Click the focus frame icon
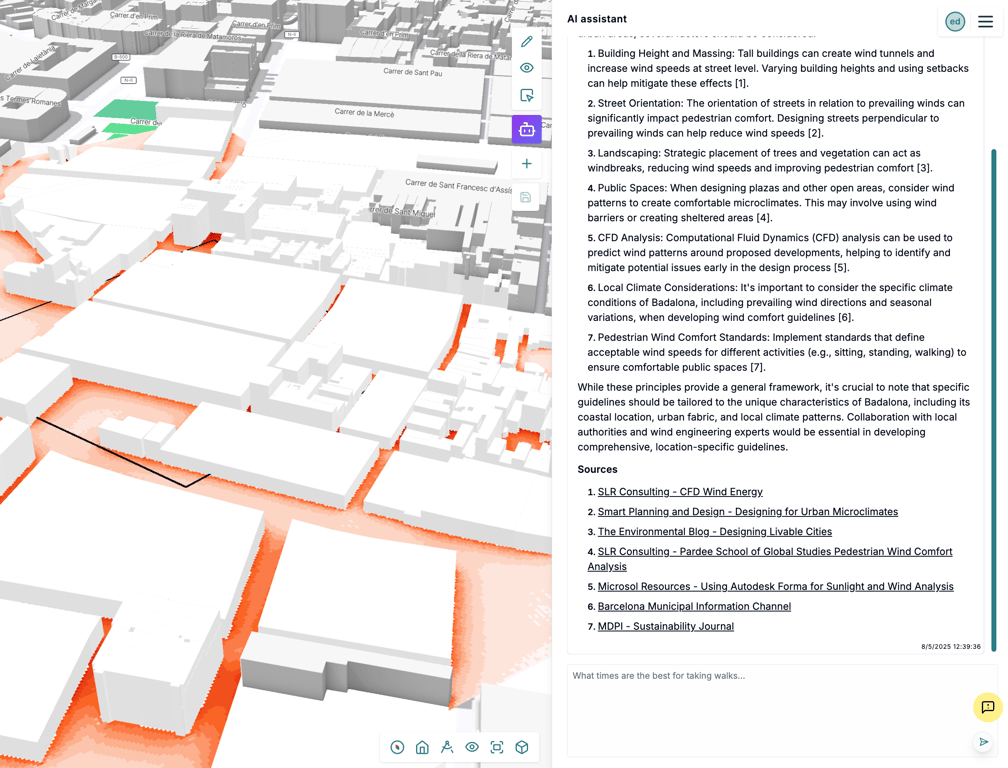Image resolution: width=1008 pixels, height=768 pixels. point(497,747)
